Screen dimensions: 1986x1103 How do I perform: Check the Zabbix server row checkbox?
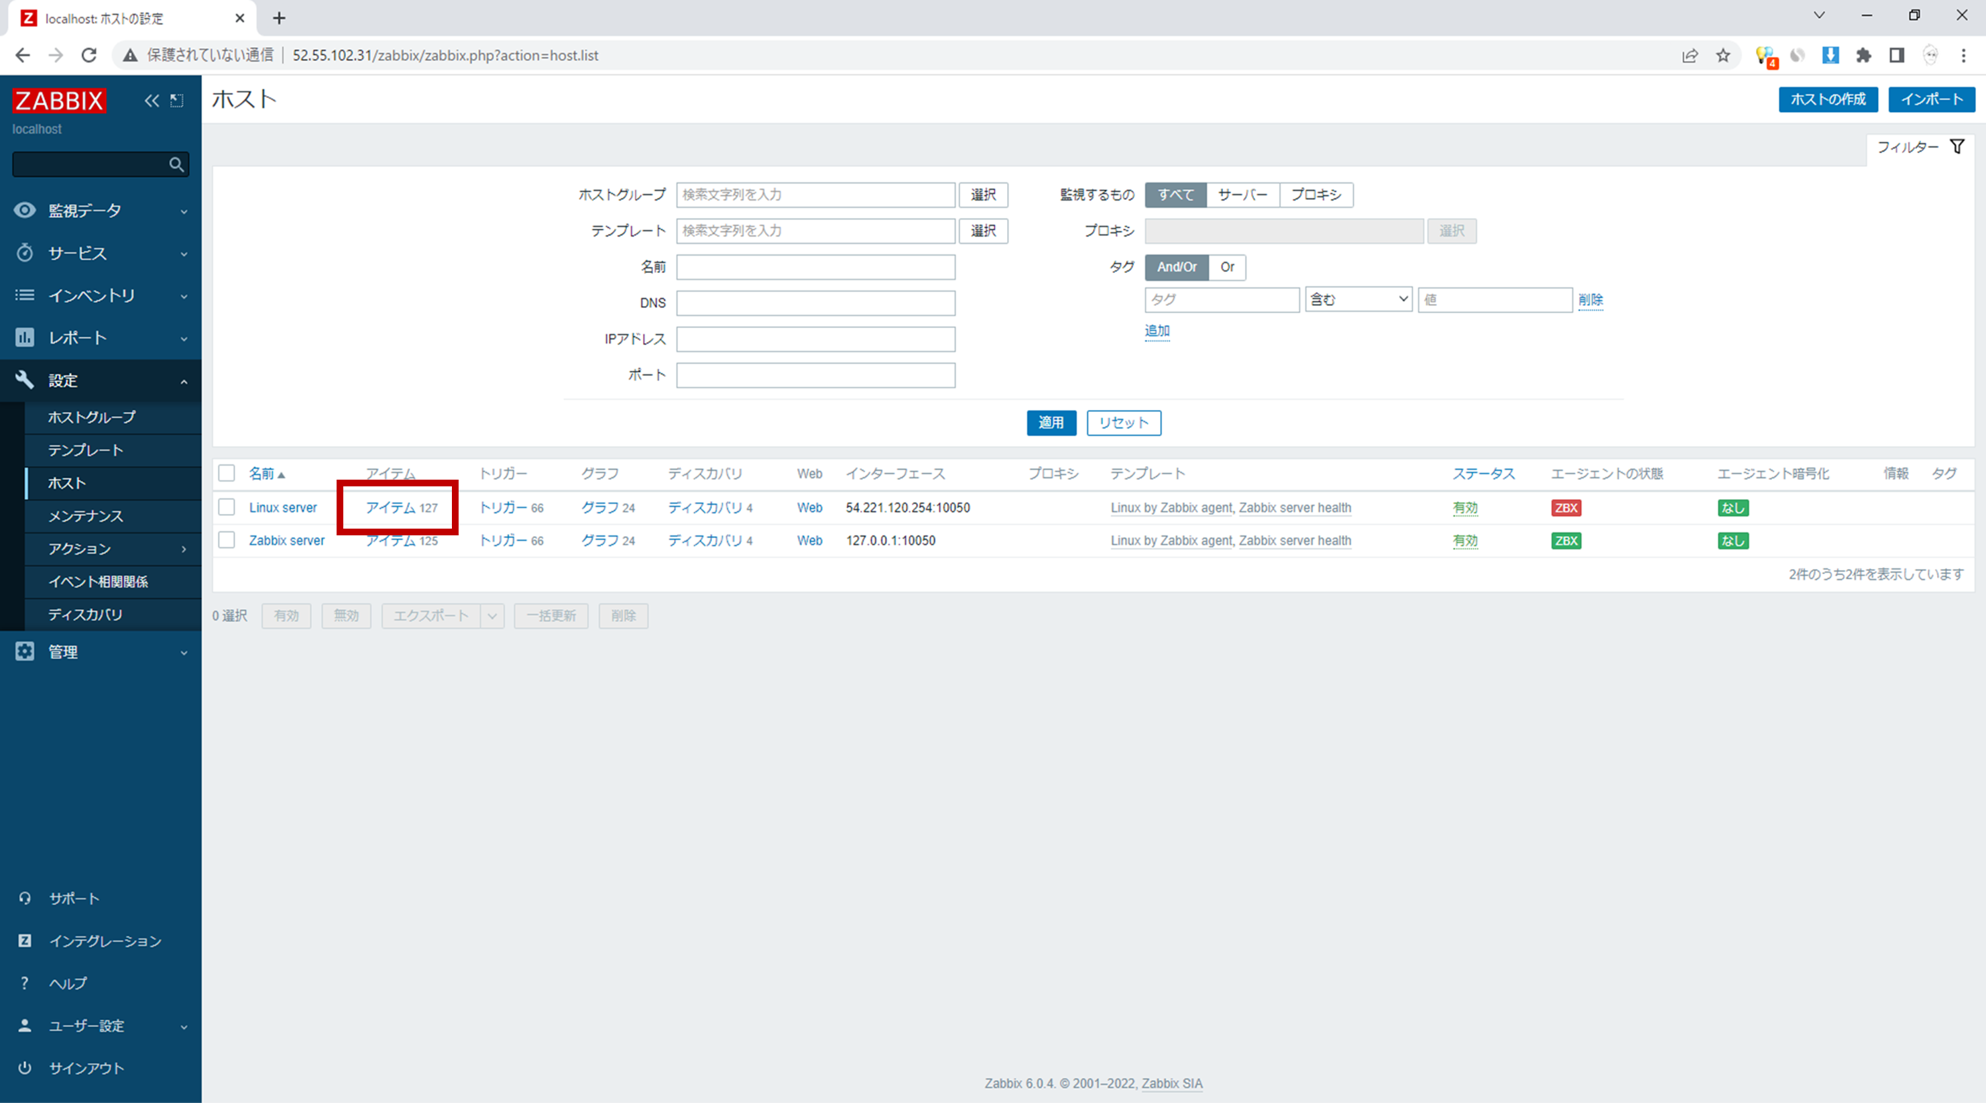227,540
